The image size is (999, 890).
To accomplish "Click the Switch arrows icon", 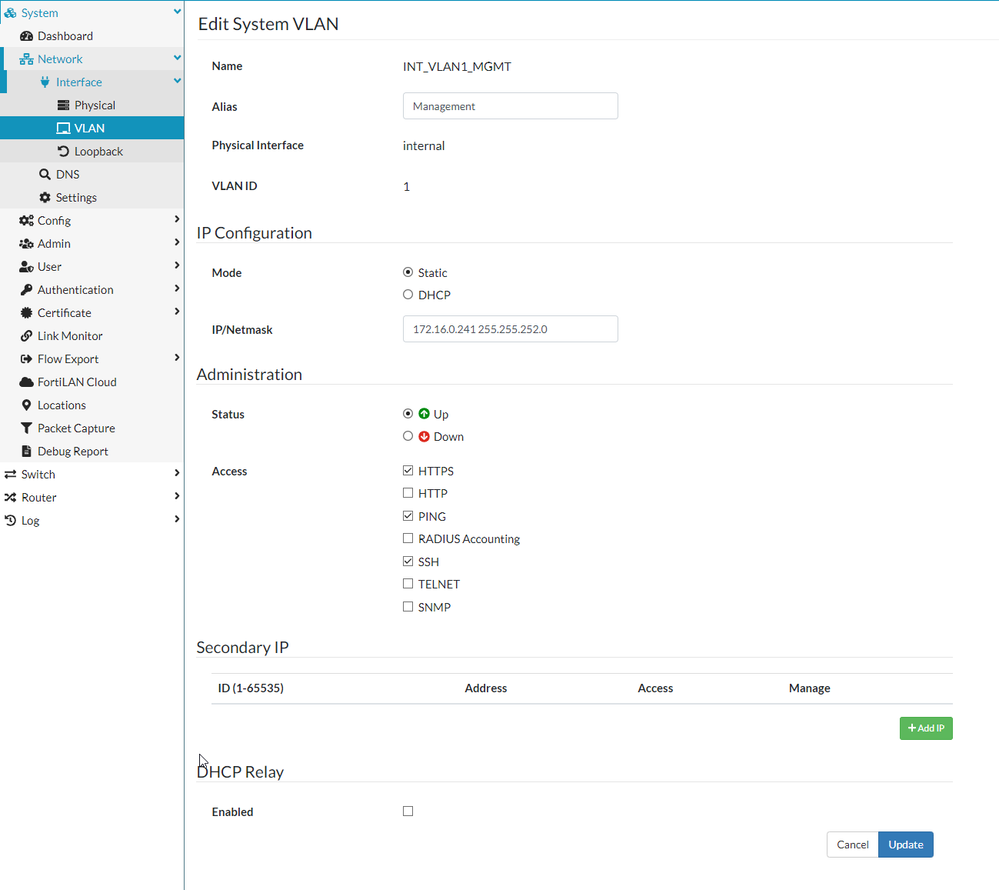I will (10, 475).
